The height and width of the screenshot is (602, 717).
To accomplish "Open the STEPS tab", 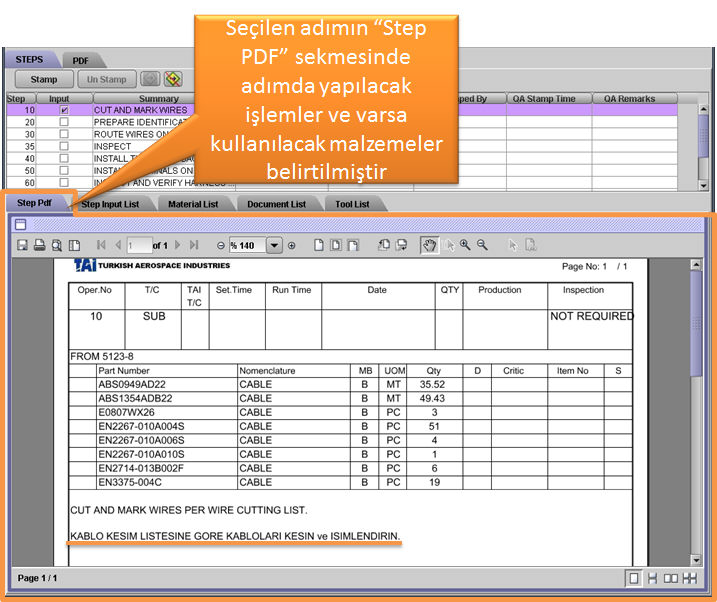I will click(29, 59).
